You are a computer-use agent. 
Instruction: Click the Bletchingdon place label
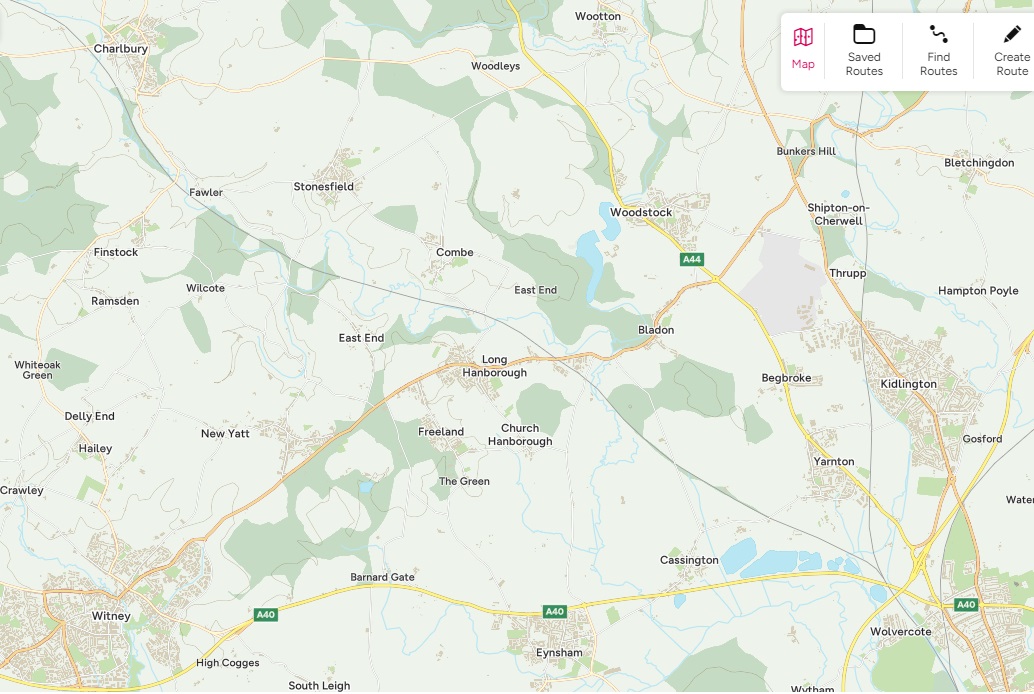point(979,163)
